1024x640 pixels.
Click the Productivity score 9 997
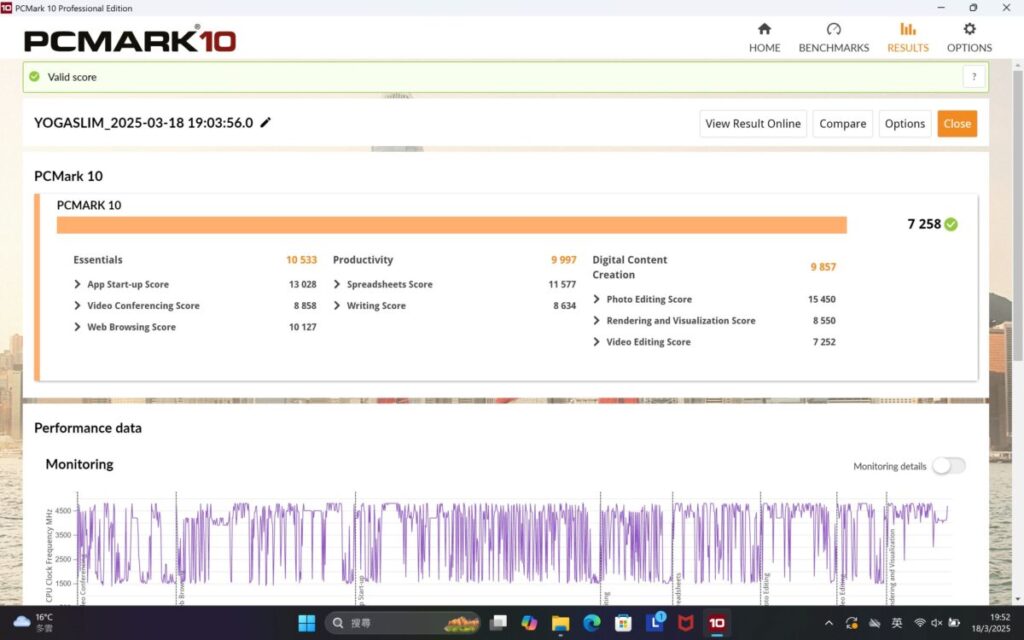pos(564,260)
